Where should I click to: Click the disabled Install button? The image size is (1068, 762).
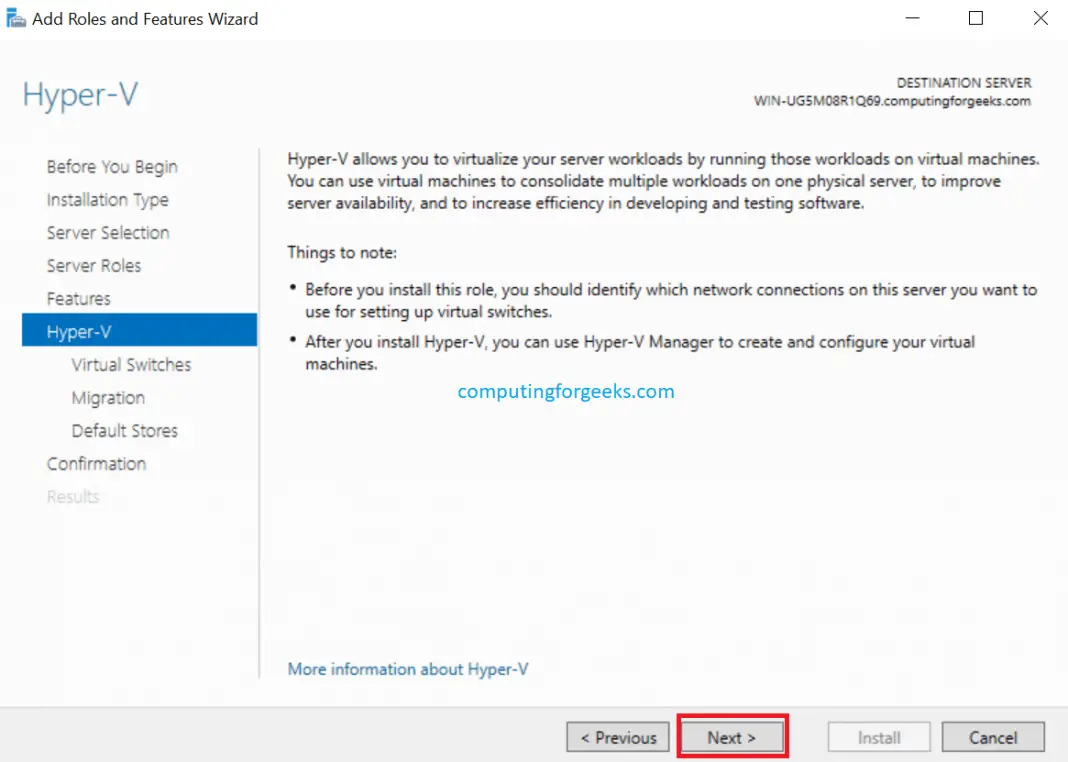coord(878,737)
